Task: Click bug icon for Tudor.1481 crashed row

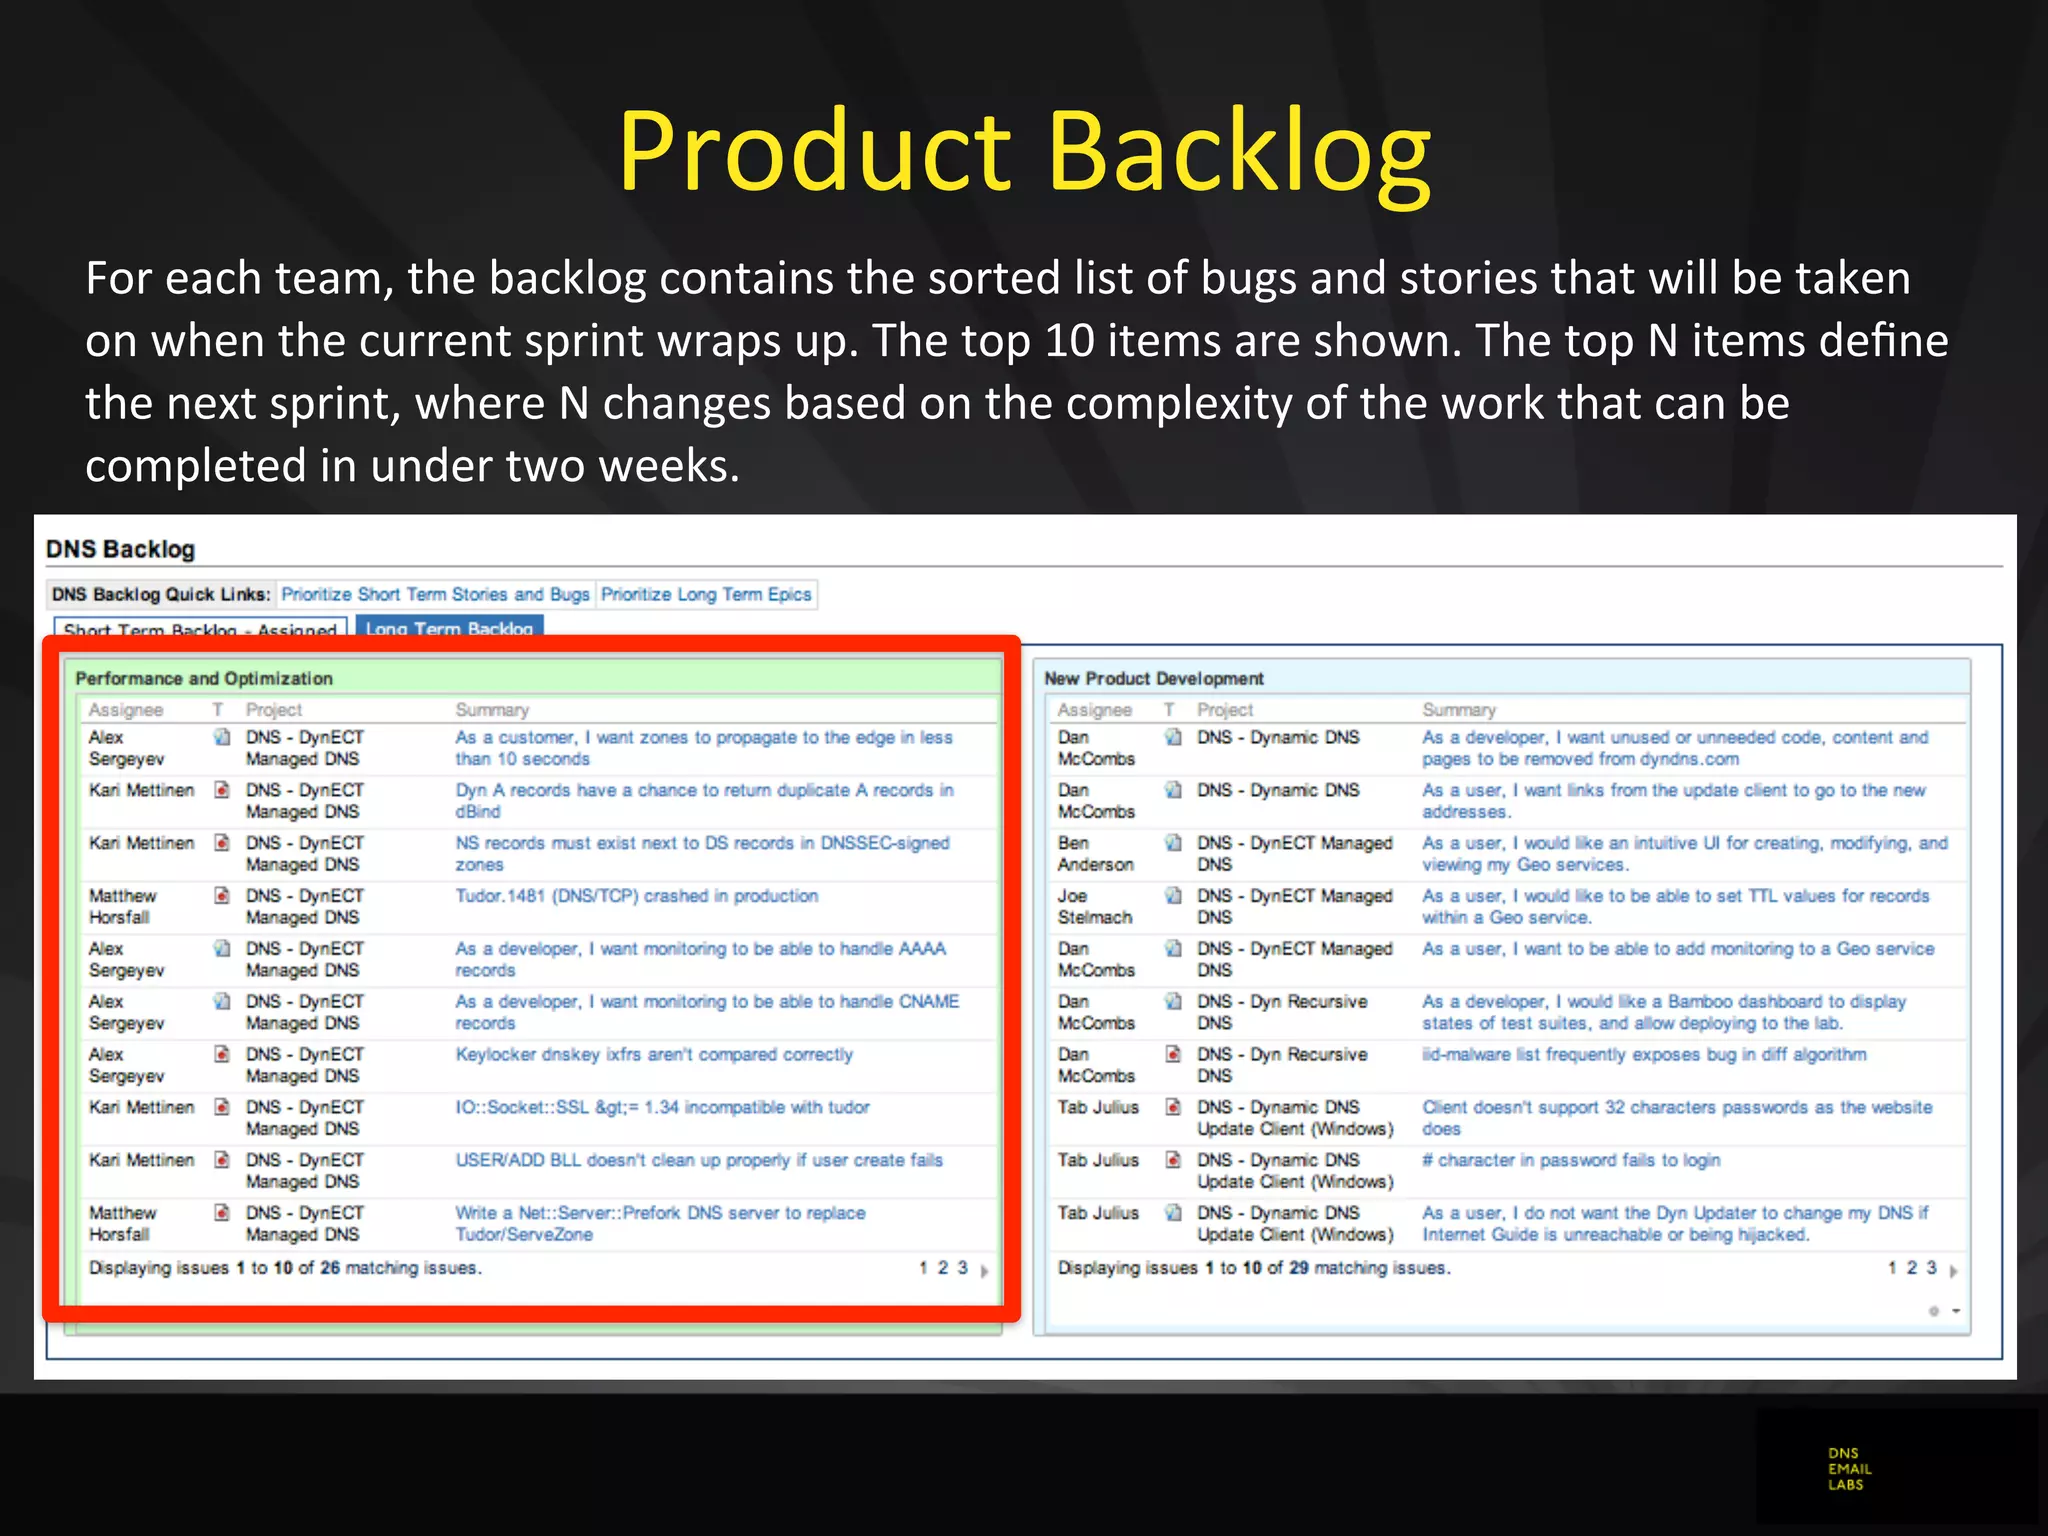Action: click(222, 896)
